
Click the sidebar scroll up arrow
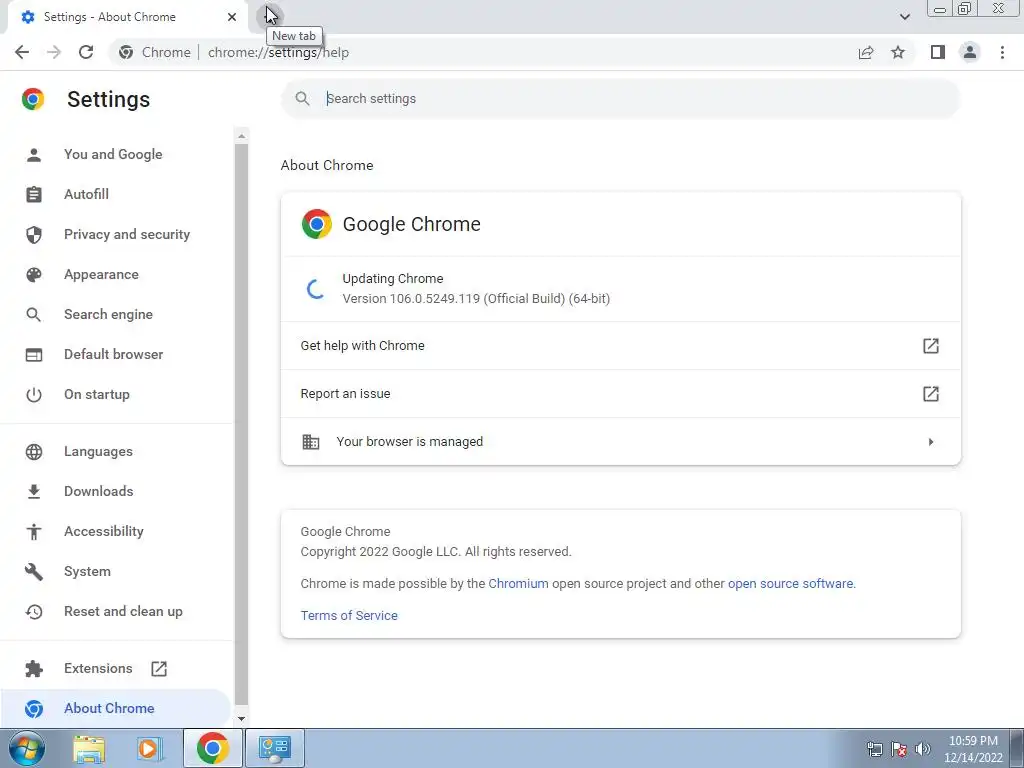242,136
